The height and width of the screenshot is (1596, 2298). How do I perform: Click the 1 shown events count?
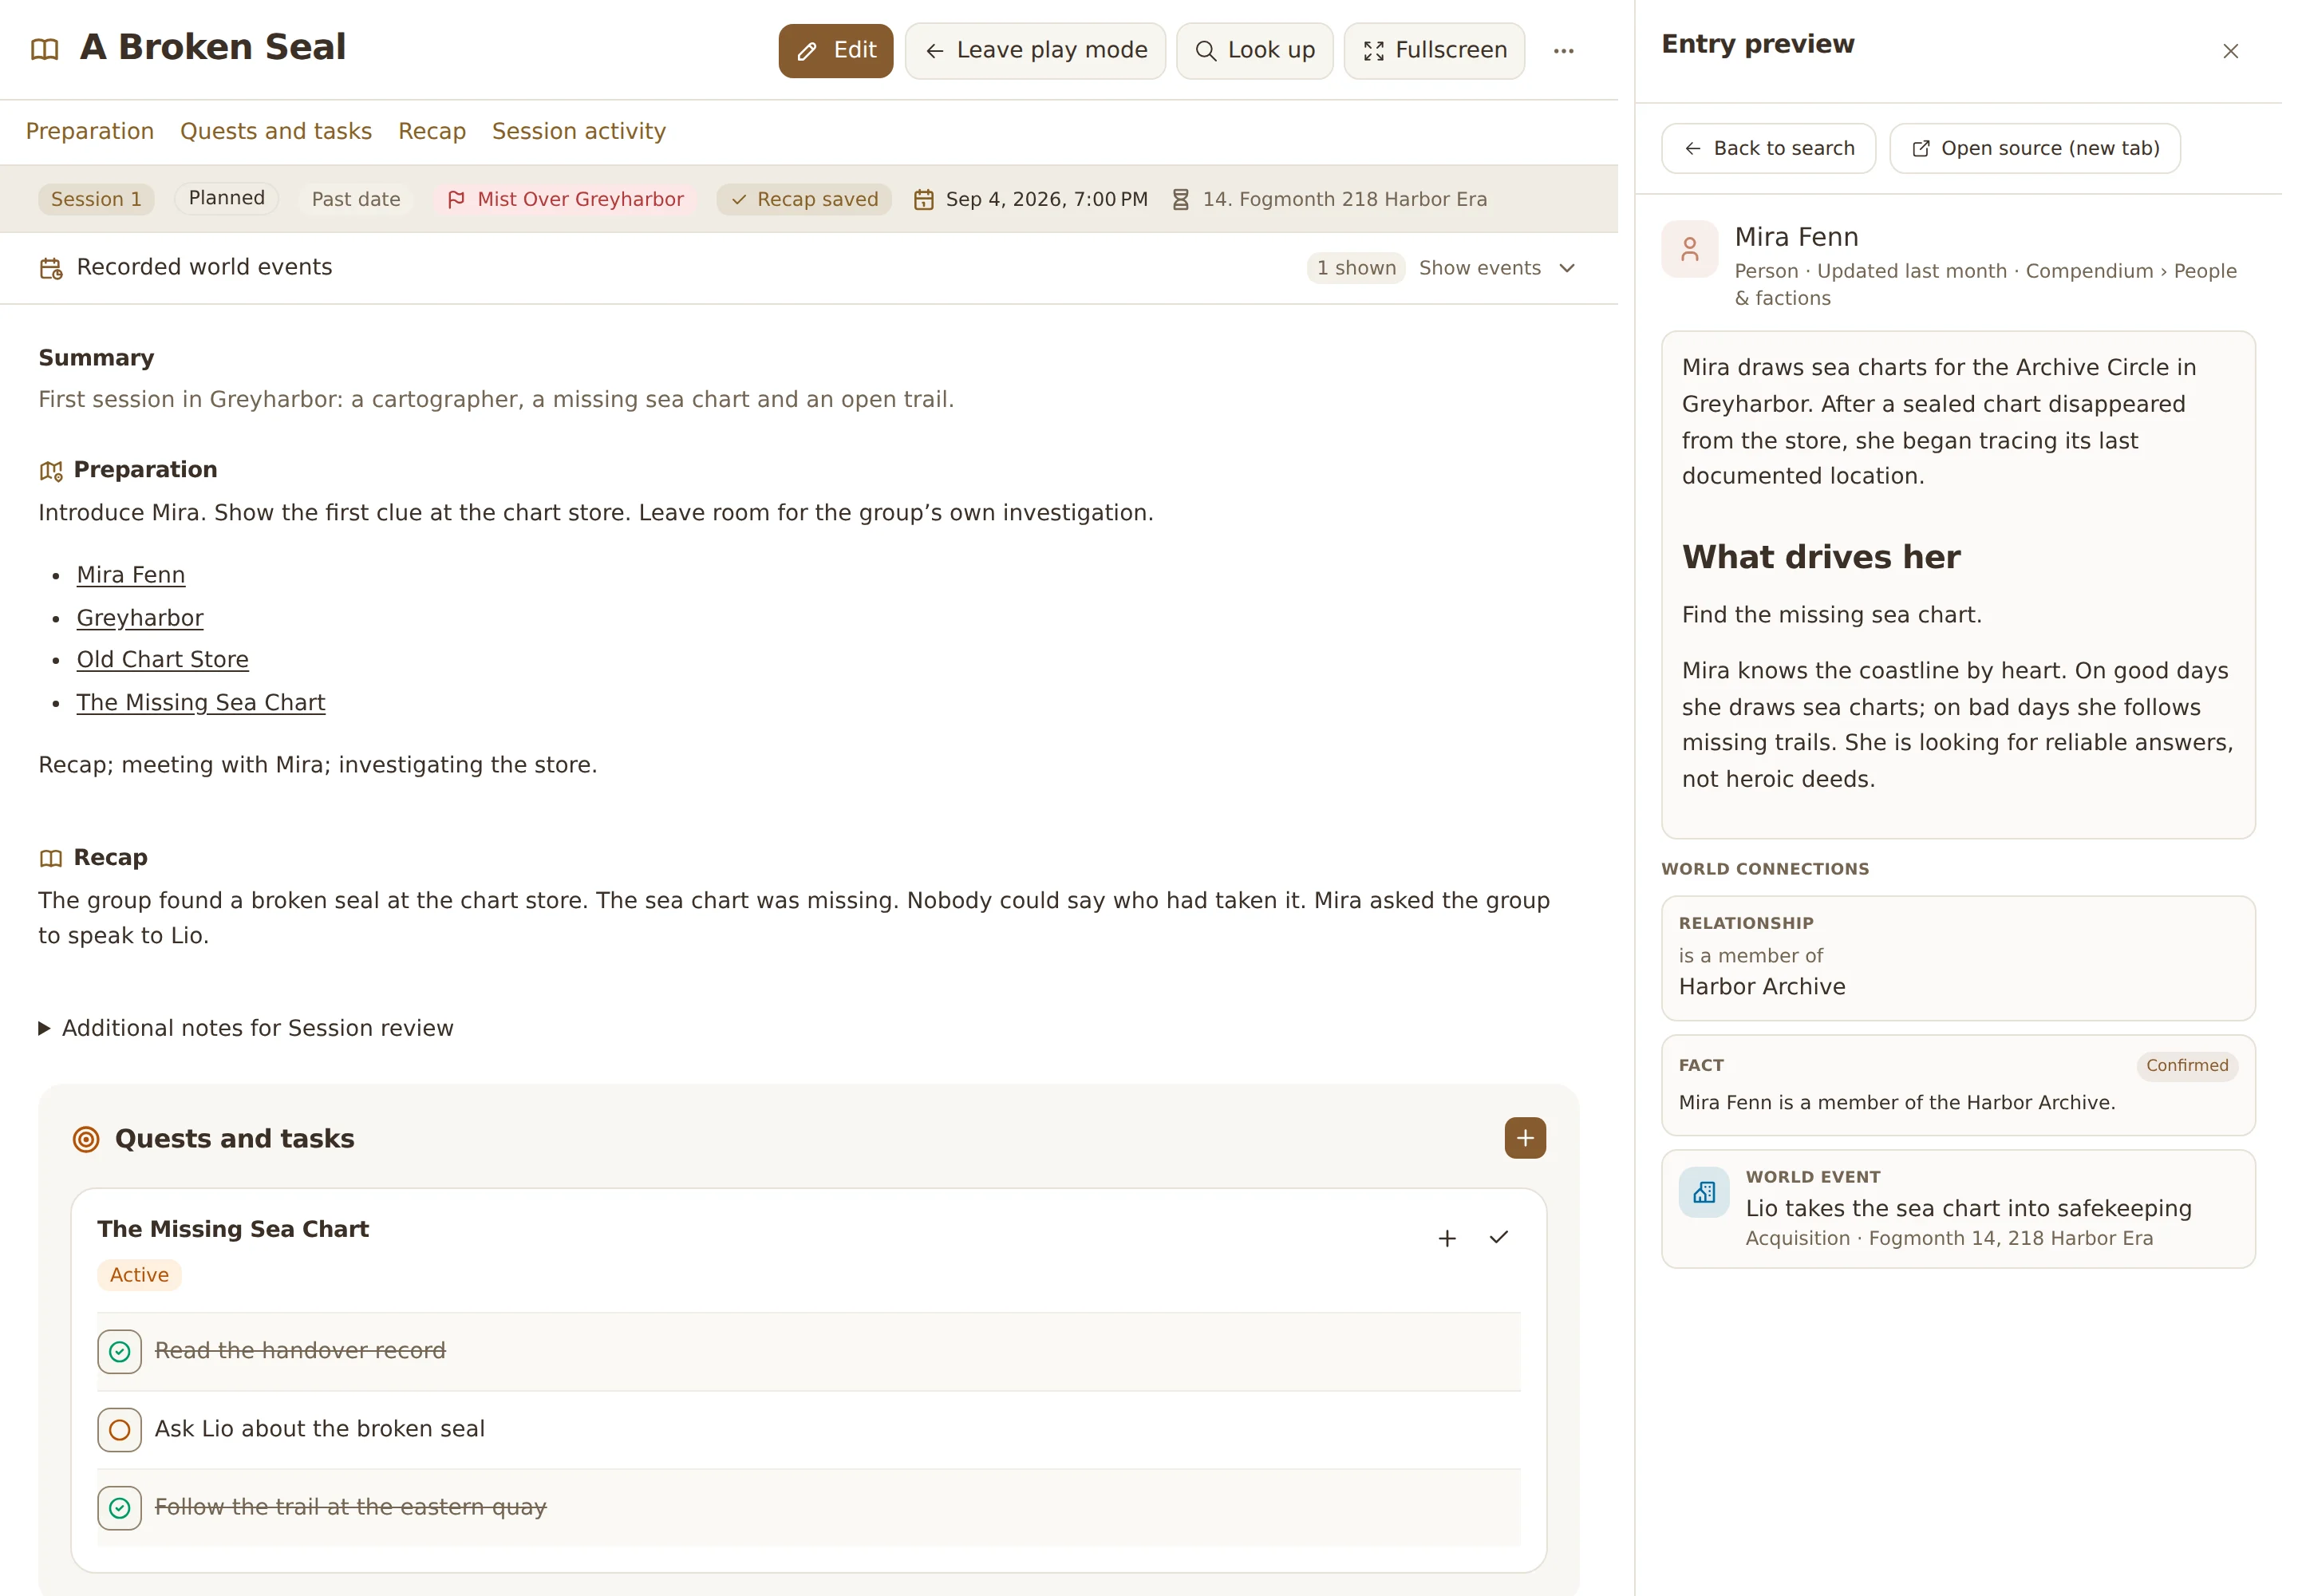pos(1354,268)
